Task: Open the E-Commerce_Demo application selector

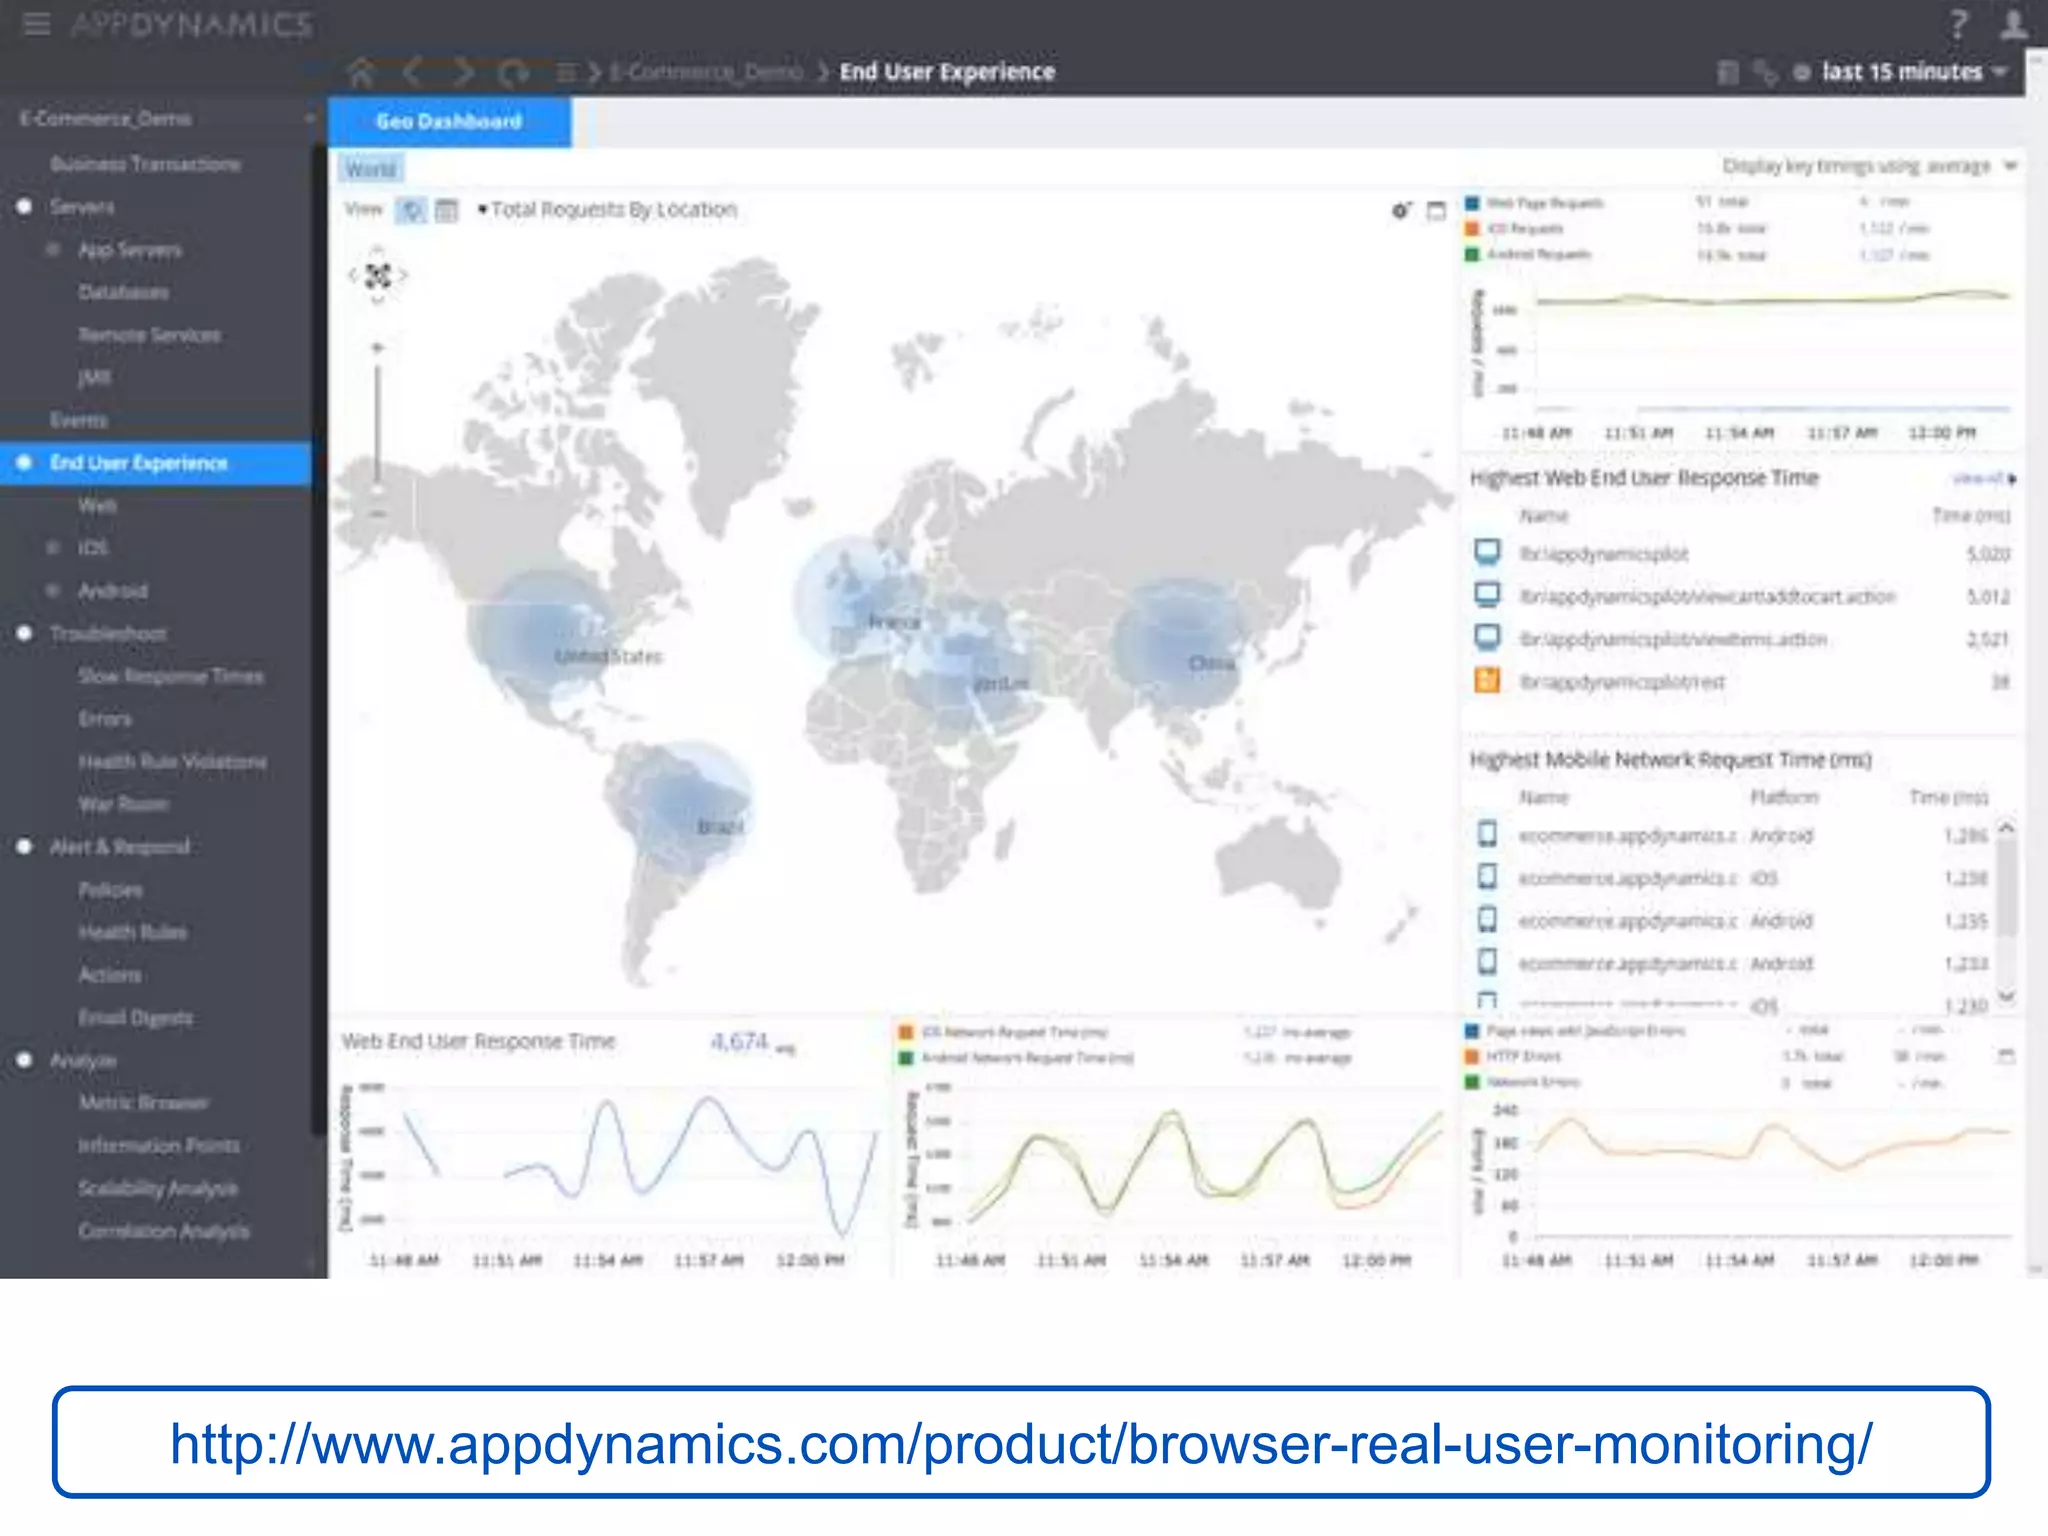Action: [x=165, y=119]
